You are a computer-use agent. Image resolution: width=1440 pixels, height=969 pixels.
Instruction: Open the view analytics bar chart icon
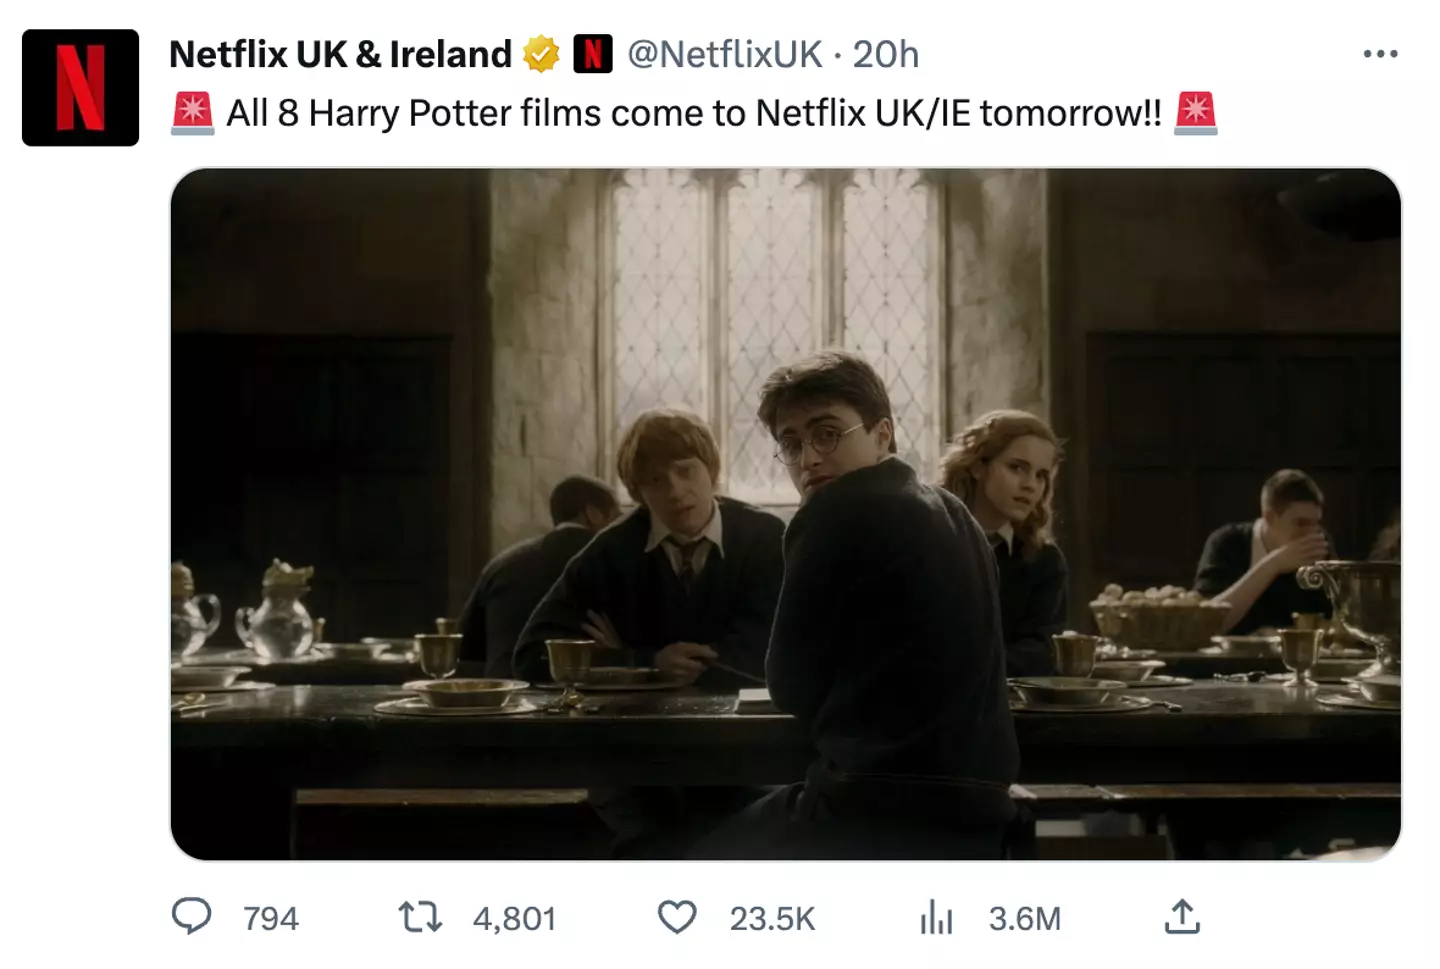tap(936, 916)
